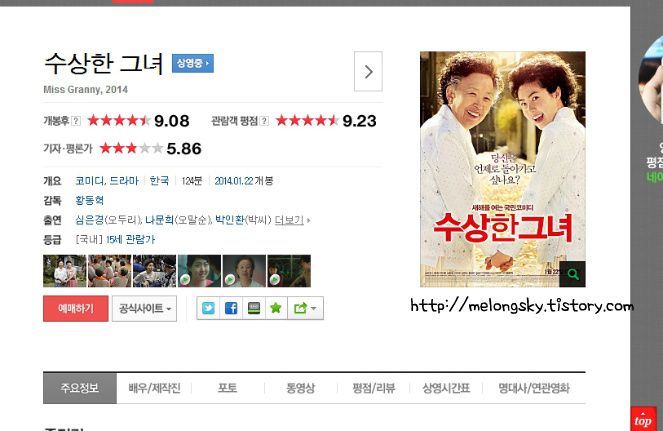Open director 황동혁 link

click(89, 200)
